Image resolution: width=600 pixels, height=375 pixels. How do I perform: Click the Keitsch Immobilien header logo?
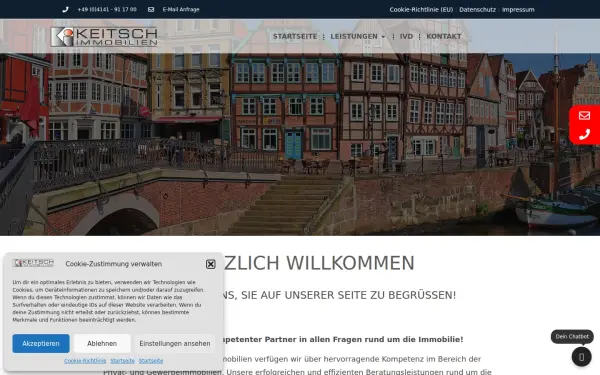click(x=104, y=37)
